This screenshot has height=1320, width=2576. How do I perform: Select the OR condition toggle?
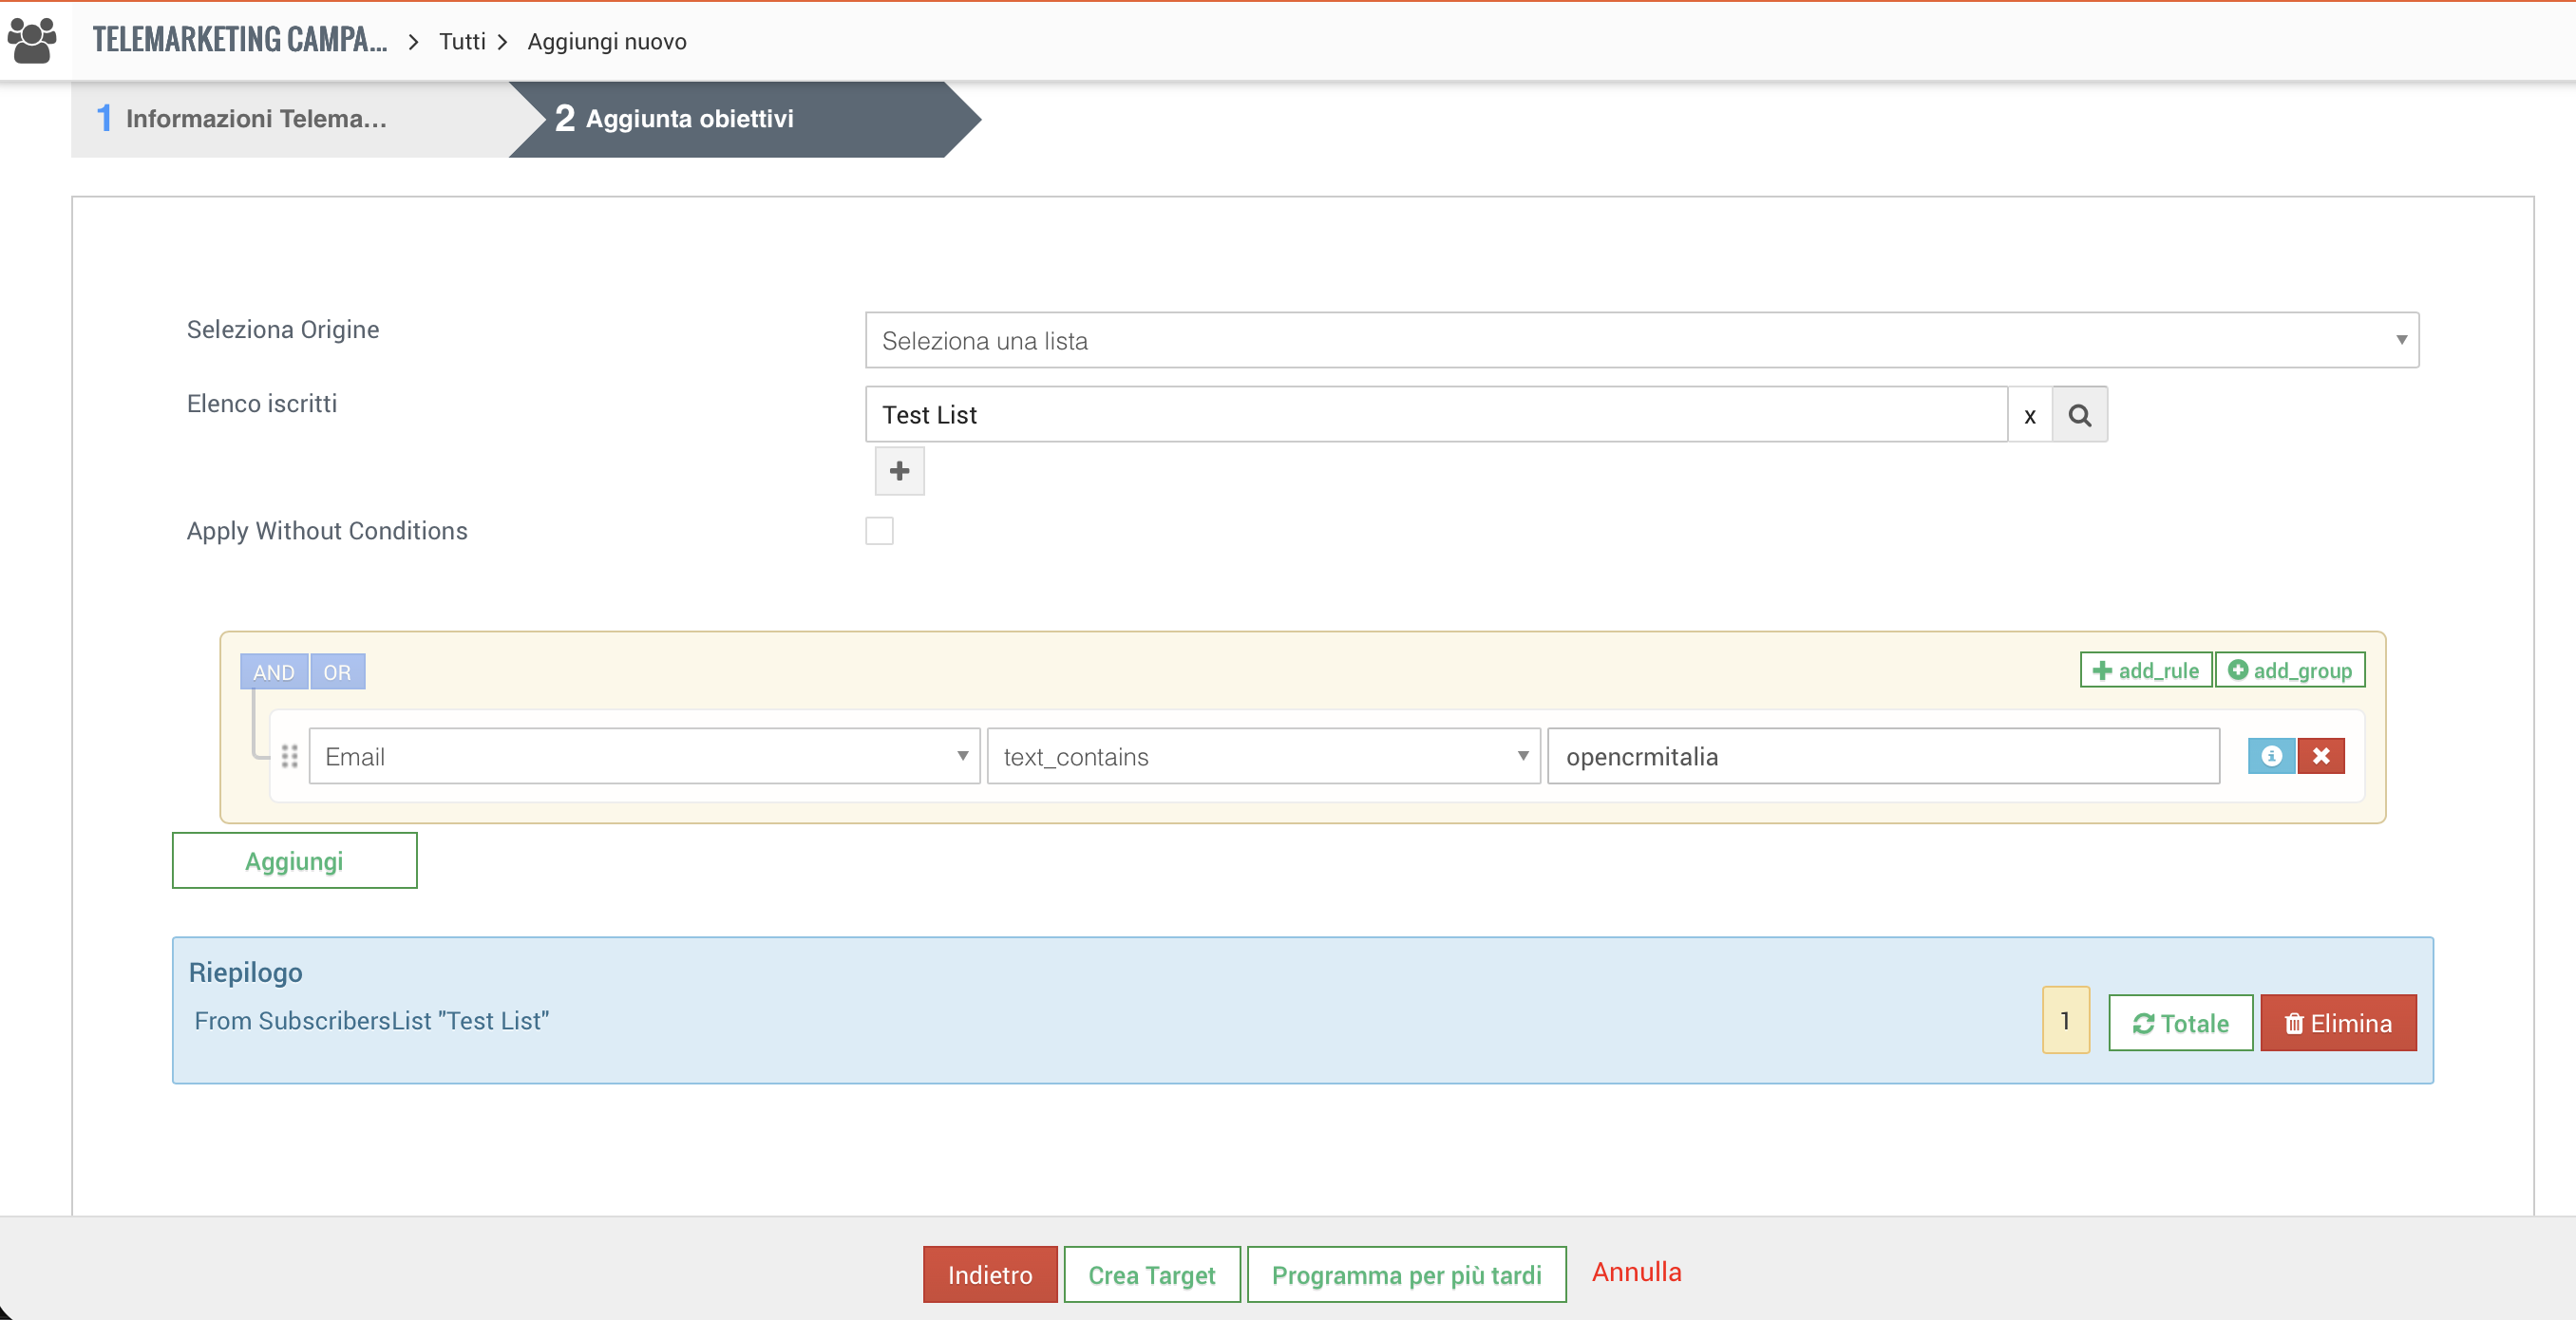click(337, 672)
